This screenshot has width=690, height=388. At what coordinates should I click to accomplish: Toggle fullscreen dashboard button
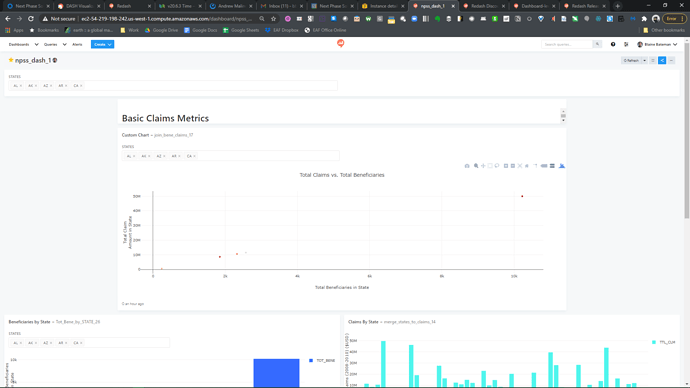(x=653, y=60)
